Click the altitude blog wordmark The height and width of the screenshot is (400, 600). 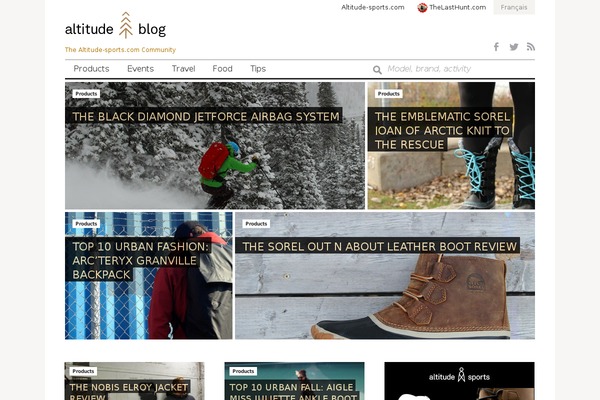click(x=115, y=29)
